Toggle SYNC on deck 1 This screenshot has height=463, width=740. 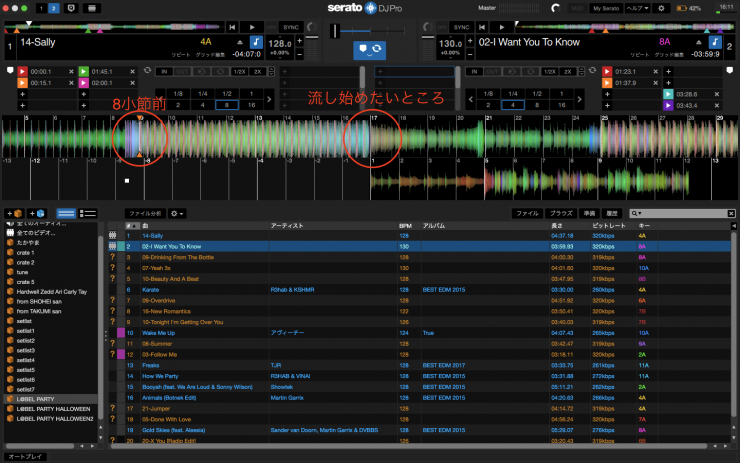pos(291,27)
